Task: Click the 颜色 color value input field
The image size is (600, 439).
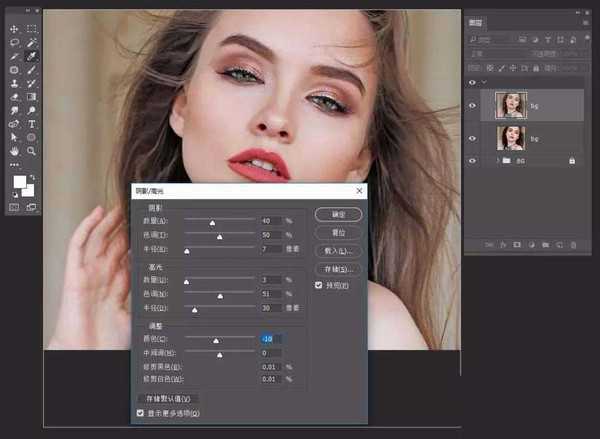Action: (x=271, y=338)
